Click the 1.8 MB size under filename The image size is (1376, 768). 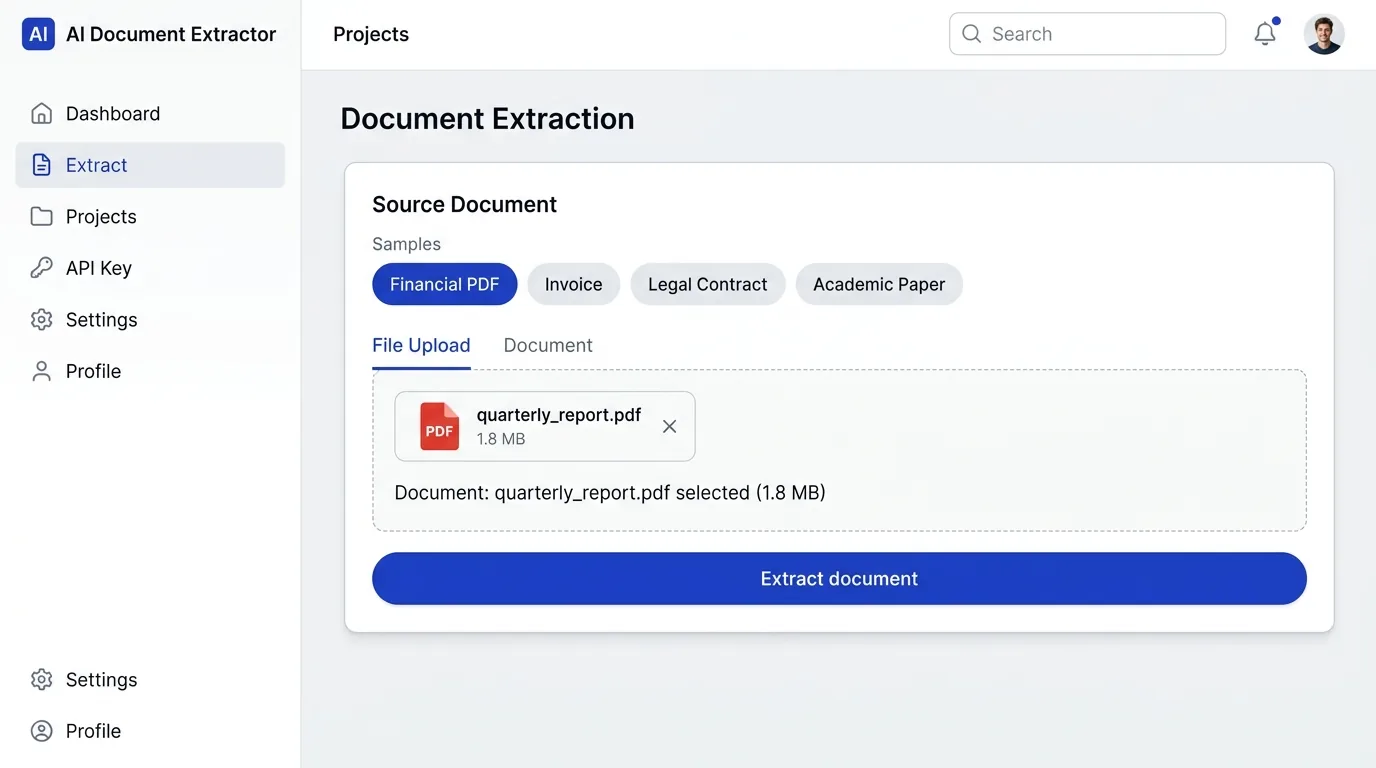pos(501,439)
